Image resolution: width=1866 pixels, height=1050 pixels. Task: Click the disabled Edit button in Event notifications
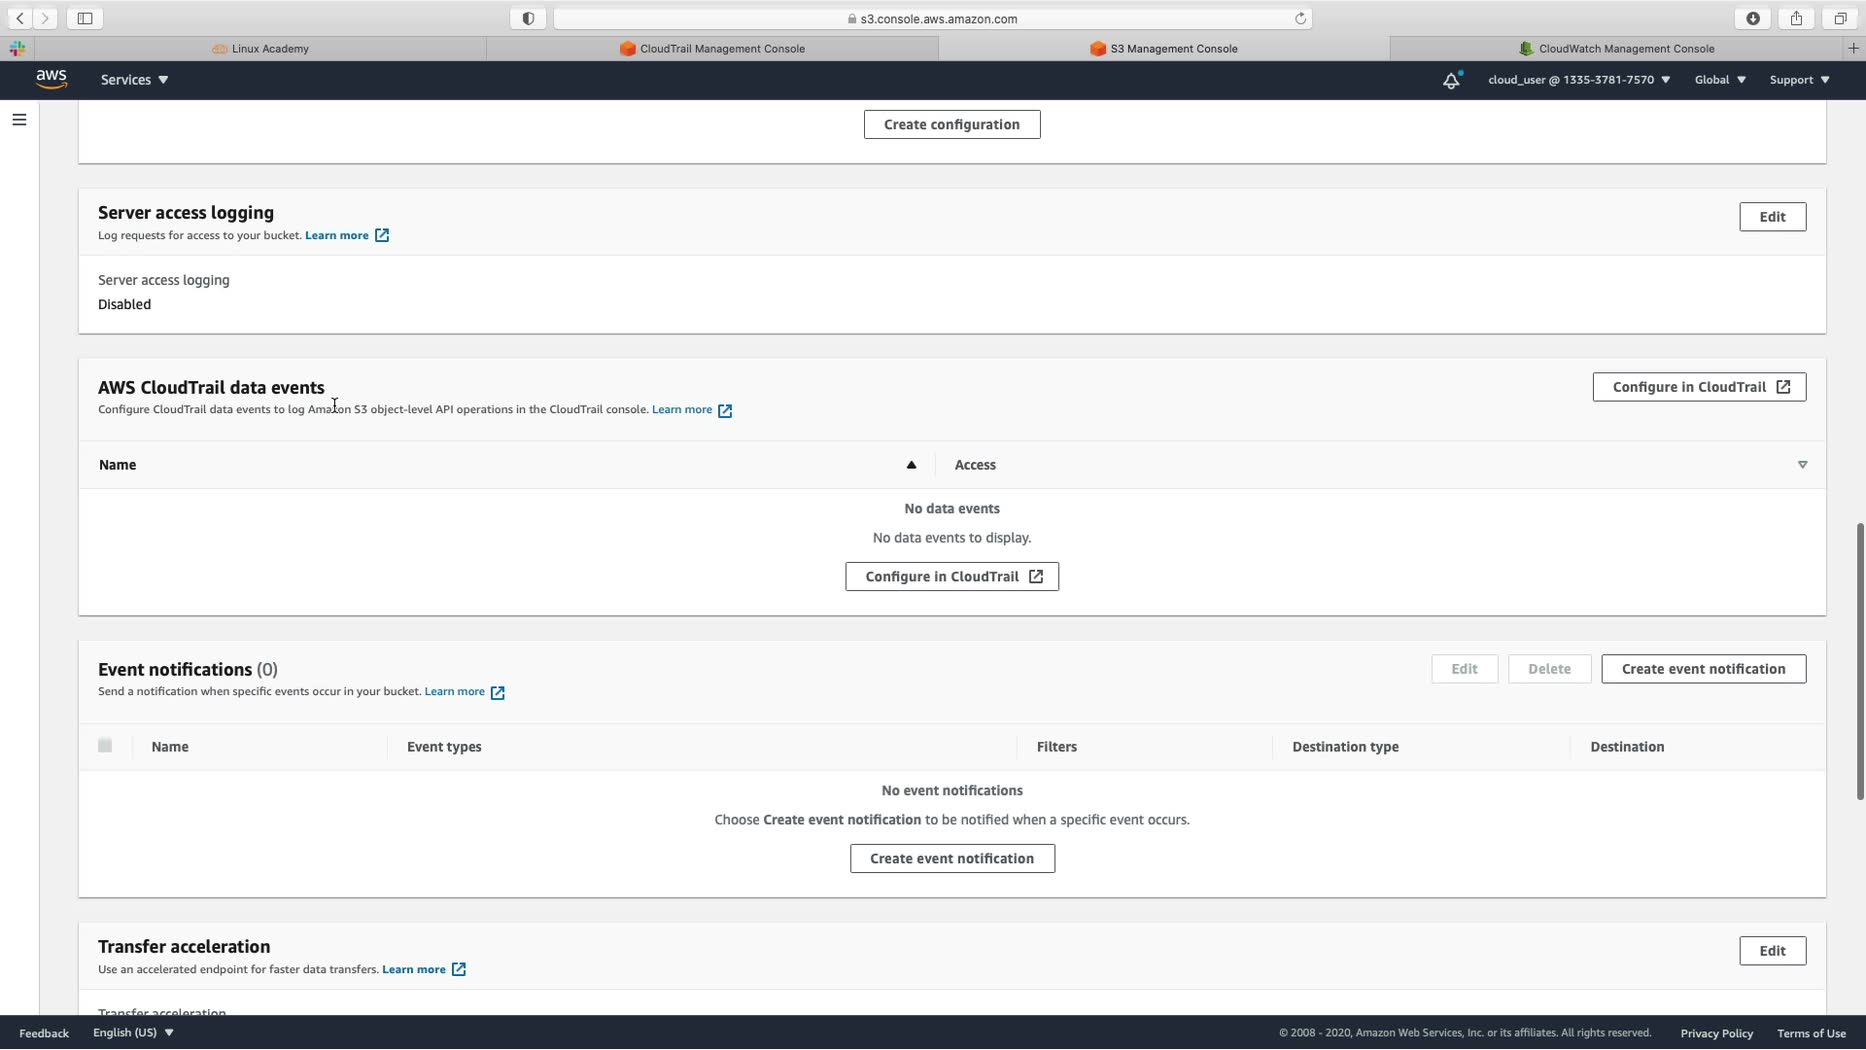[x=1464, y=669]
